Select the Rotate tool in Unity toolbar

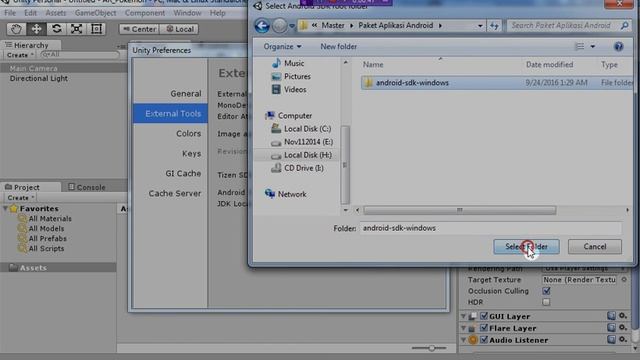(x=56, y=29)
